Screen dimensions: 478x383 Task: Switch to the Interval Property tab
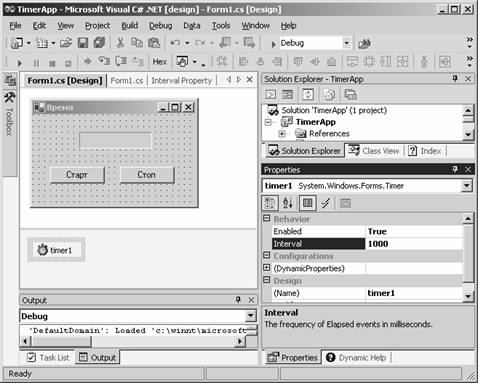[x=182, y=81]
